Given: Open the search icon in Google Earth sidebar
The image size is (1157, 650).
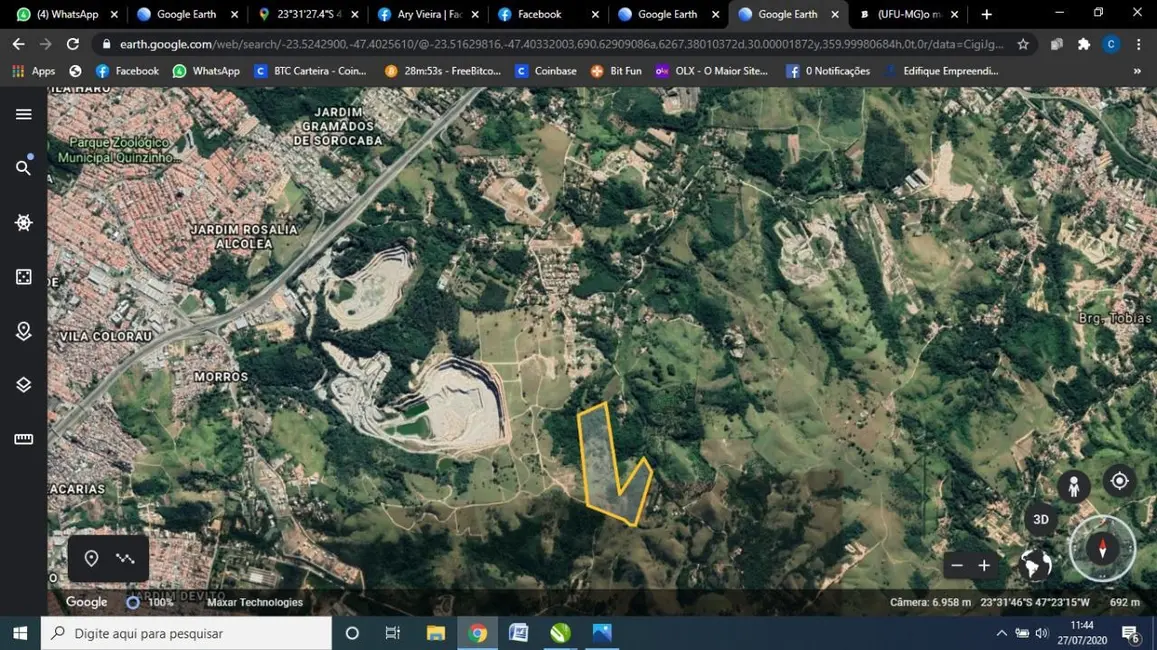Looking at the screenshot, I should pos(23,167).
